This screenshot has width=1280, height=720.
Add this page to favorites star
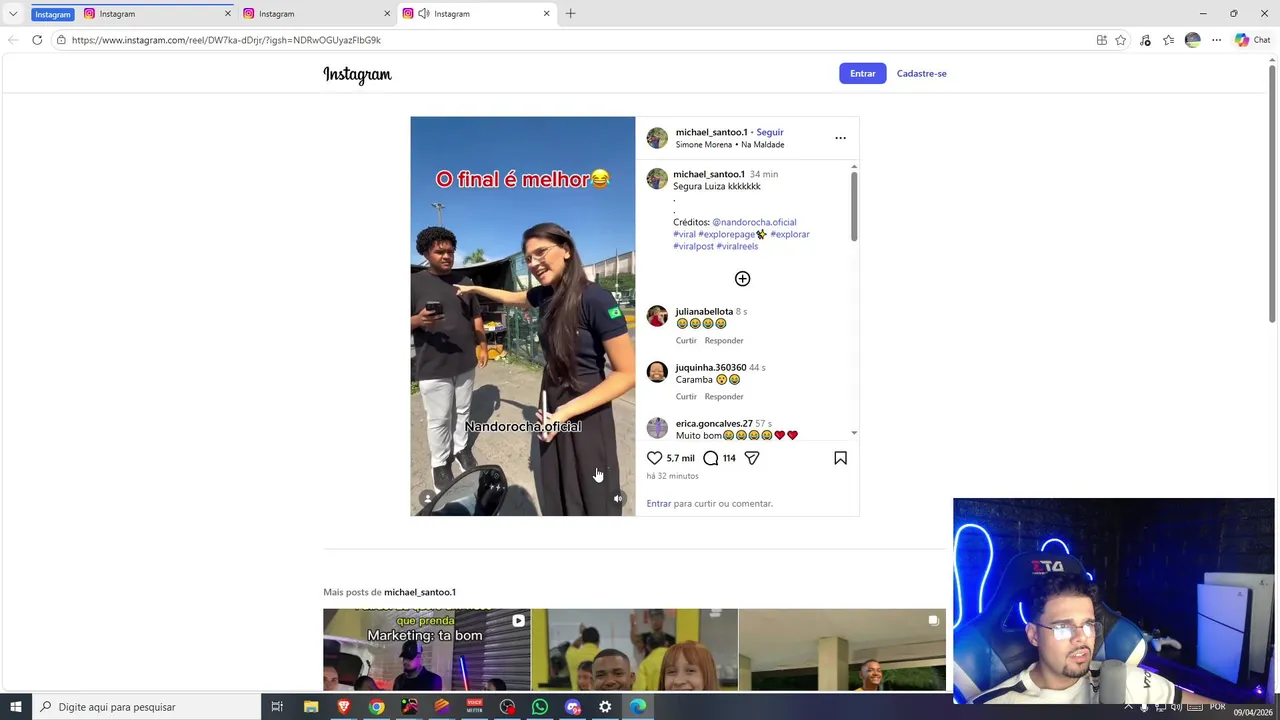pos(1121,40)
